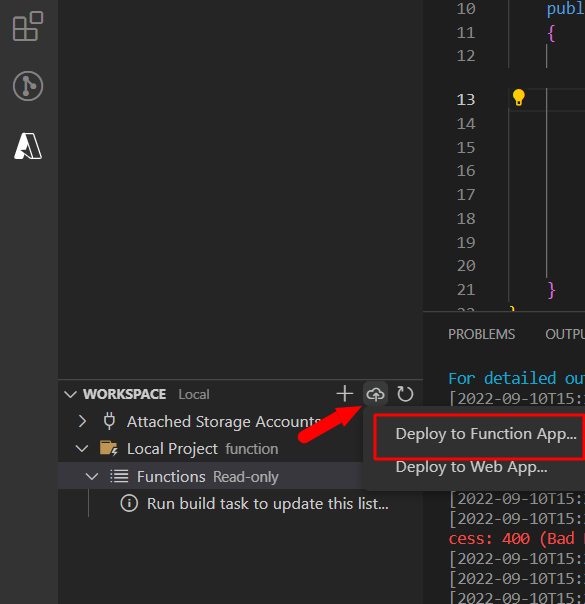
Task: Click line number 13 in editor gutter
Action: [466, 99]
